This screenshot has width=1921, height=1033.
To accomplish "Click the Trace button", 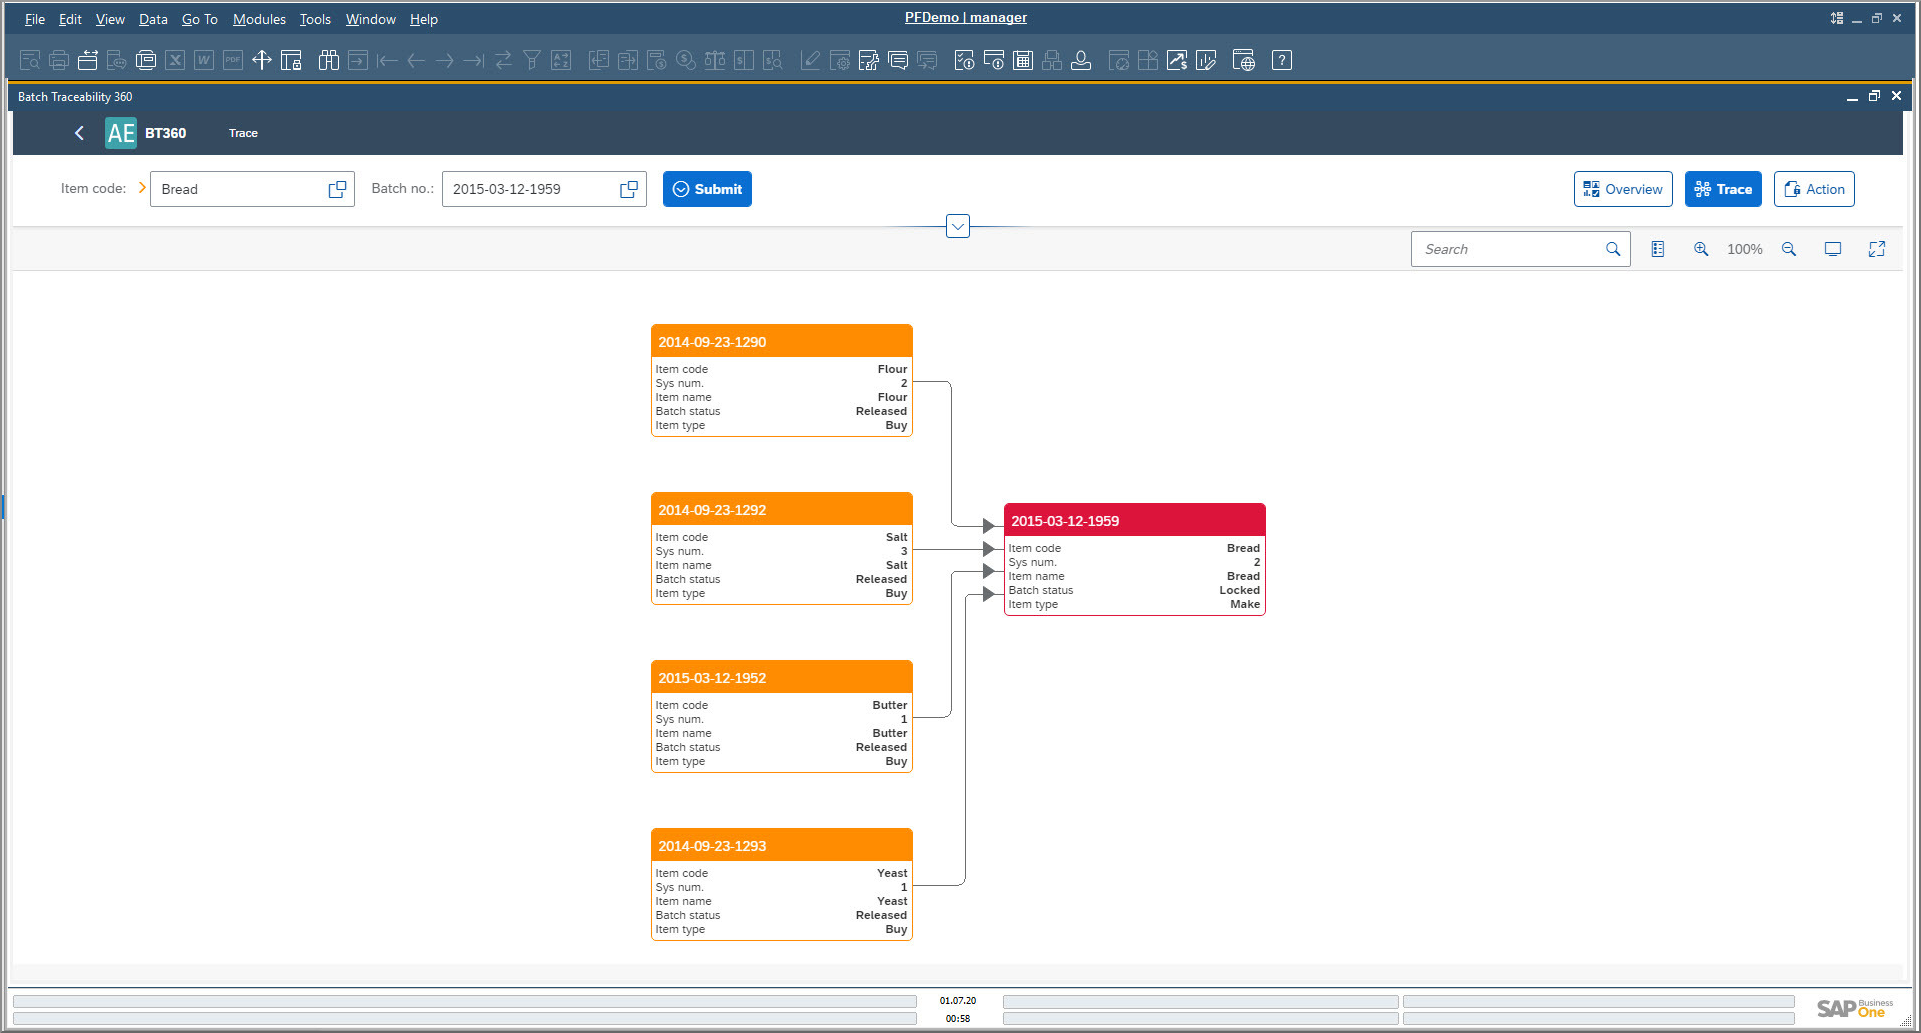I will (x=1723, y=189).
